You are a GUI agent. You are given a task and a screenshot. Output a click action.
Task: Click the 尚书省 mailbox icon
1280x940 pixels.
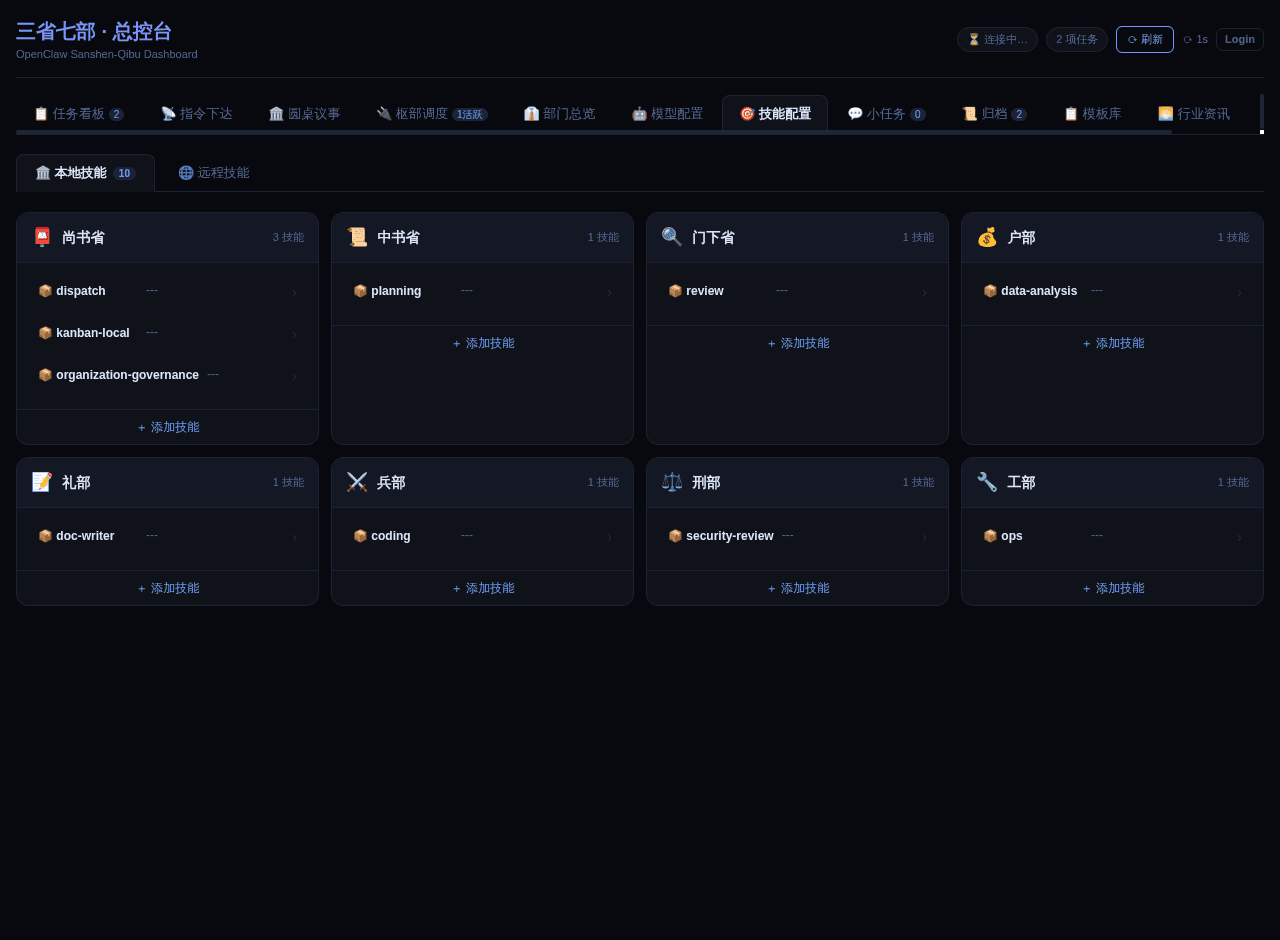click(42, 237)
